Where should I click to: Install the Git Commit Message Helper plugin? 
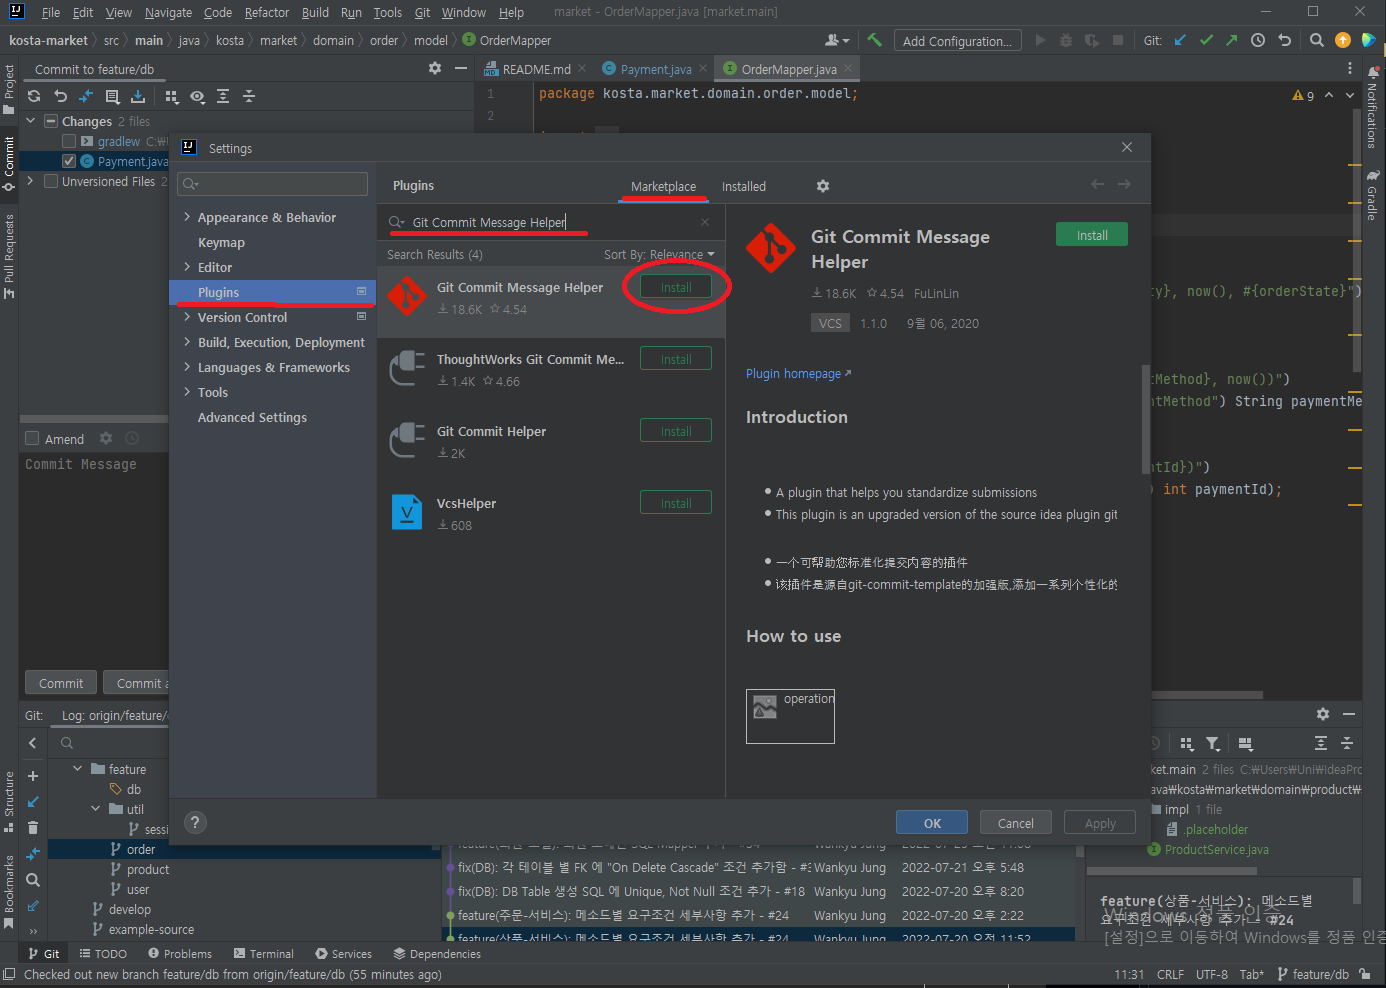(x=676, y=286)
